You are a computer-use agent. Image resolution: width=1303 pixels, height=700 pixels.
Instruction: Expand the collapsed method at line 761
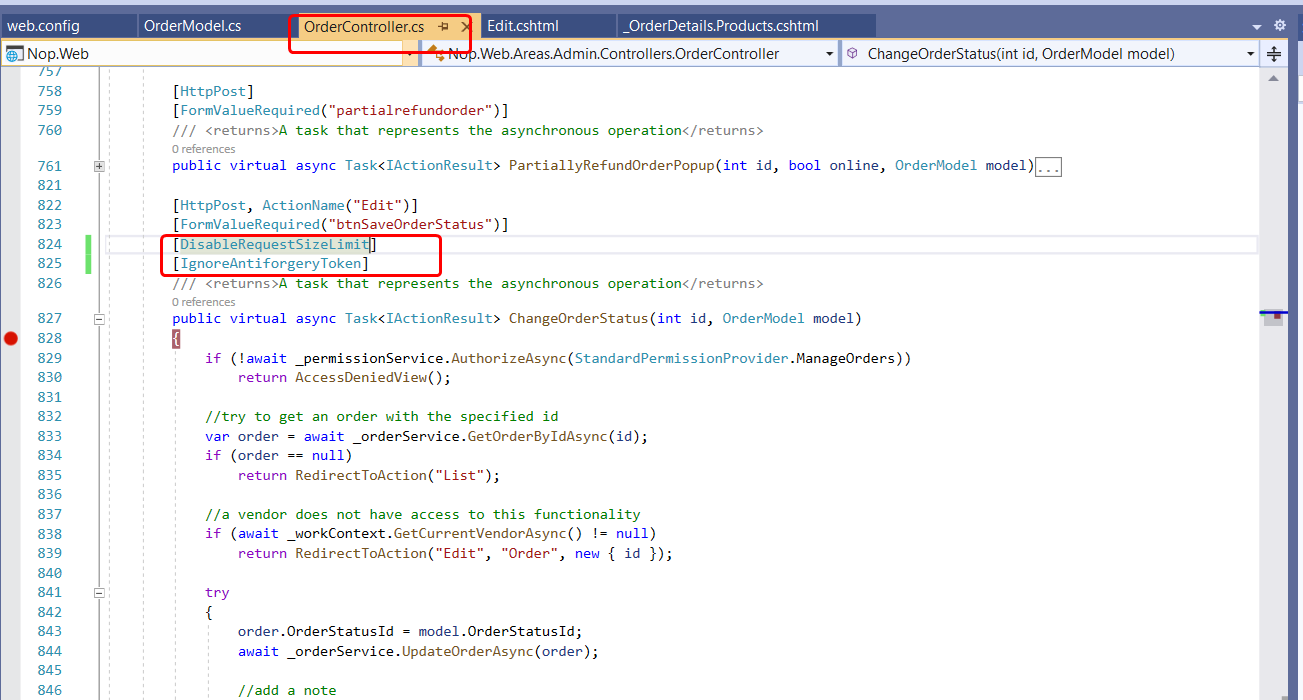(98, 166)
